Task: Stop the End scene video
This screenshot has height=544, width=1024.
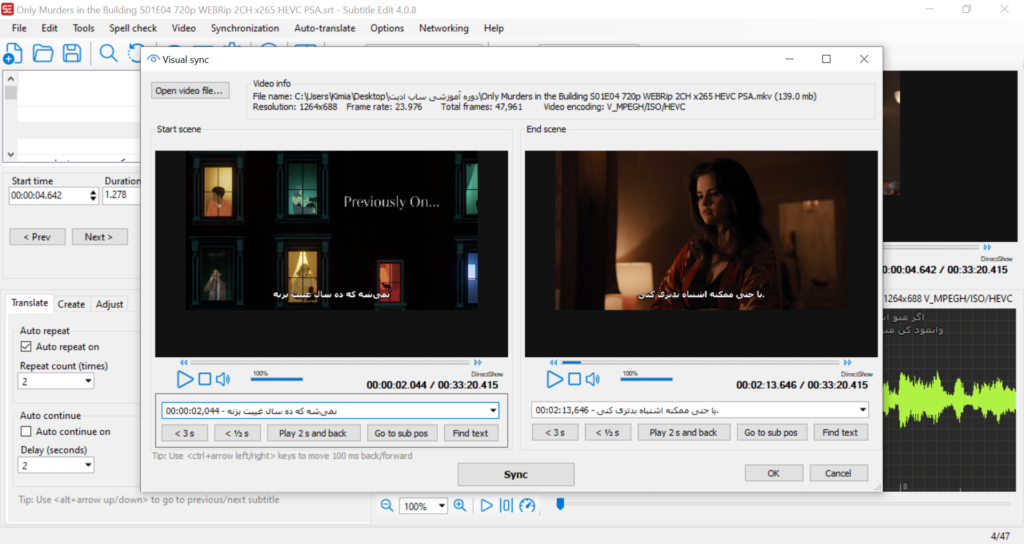Action: 575,379
